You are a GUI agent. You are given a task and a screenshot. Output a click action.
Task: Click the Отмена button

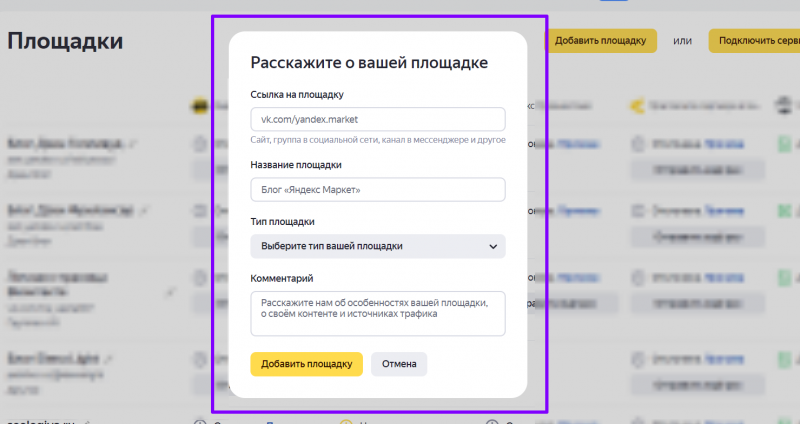(399, 364)
